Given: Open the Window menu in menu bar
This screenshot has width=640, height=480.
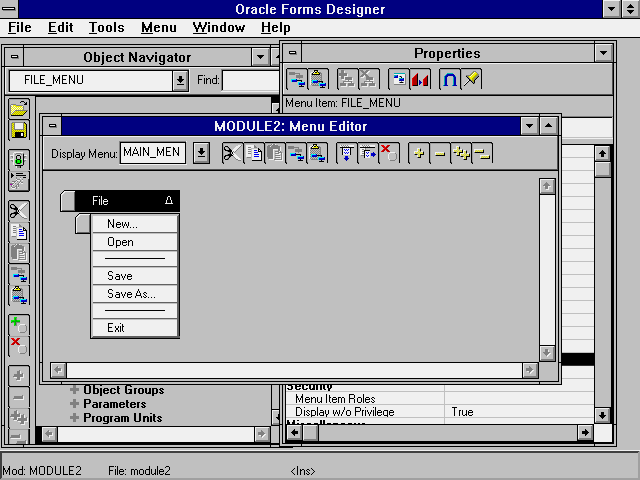Looking at the screenshot, I should point(218,28).
